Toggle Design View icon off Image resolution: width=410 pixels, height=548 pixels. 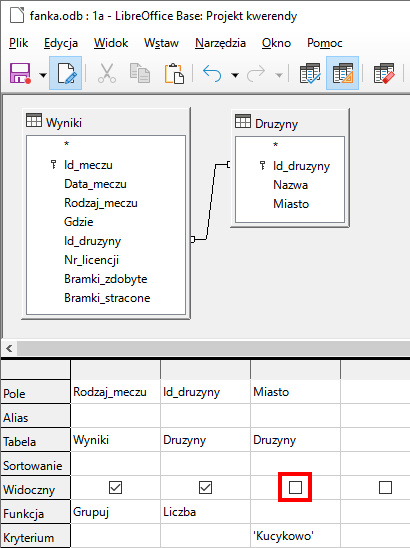343,73
